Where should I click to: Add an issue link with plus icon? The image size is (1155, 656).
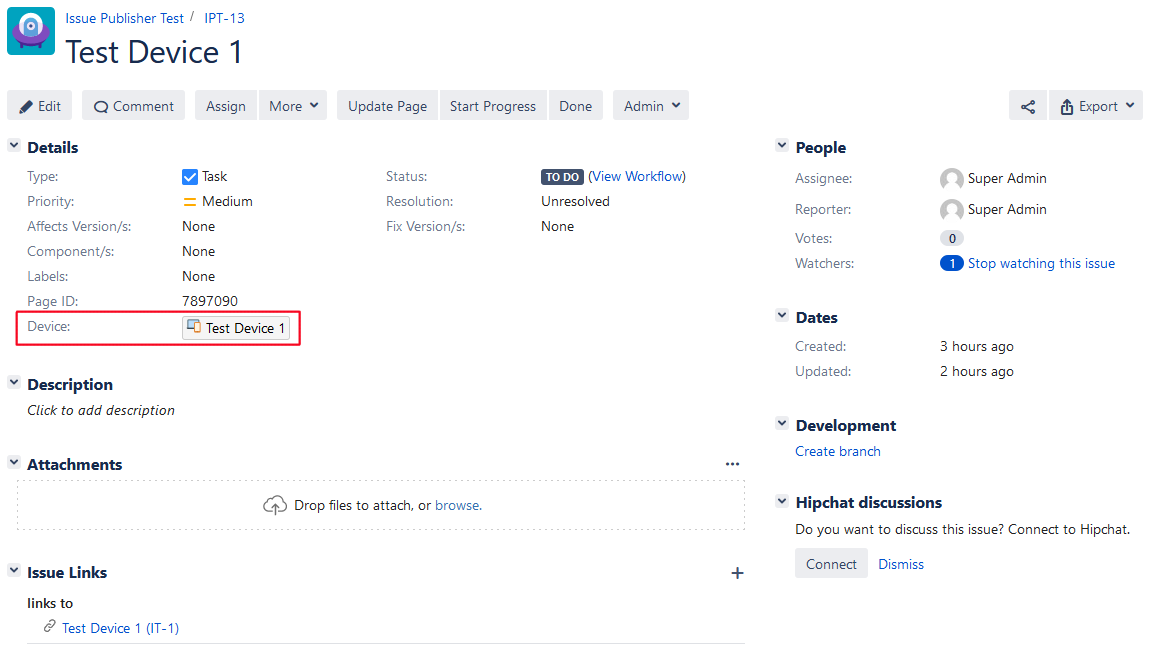[737, 573]
